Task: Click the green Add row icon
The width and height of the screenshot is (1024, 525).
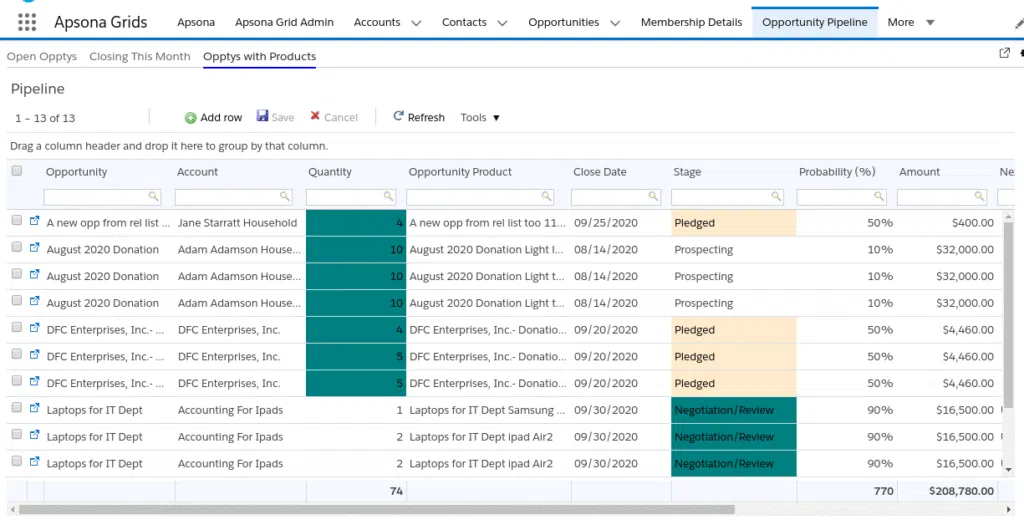Action: (190, 118)
